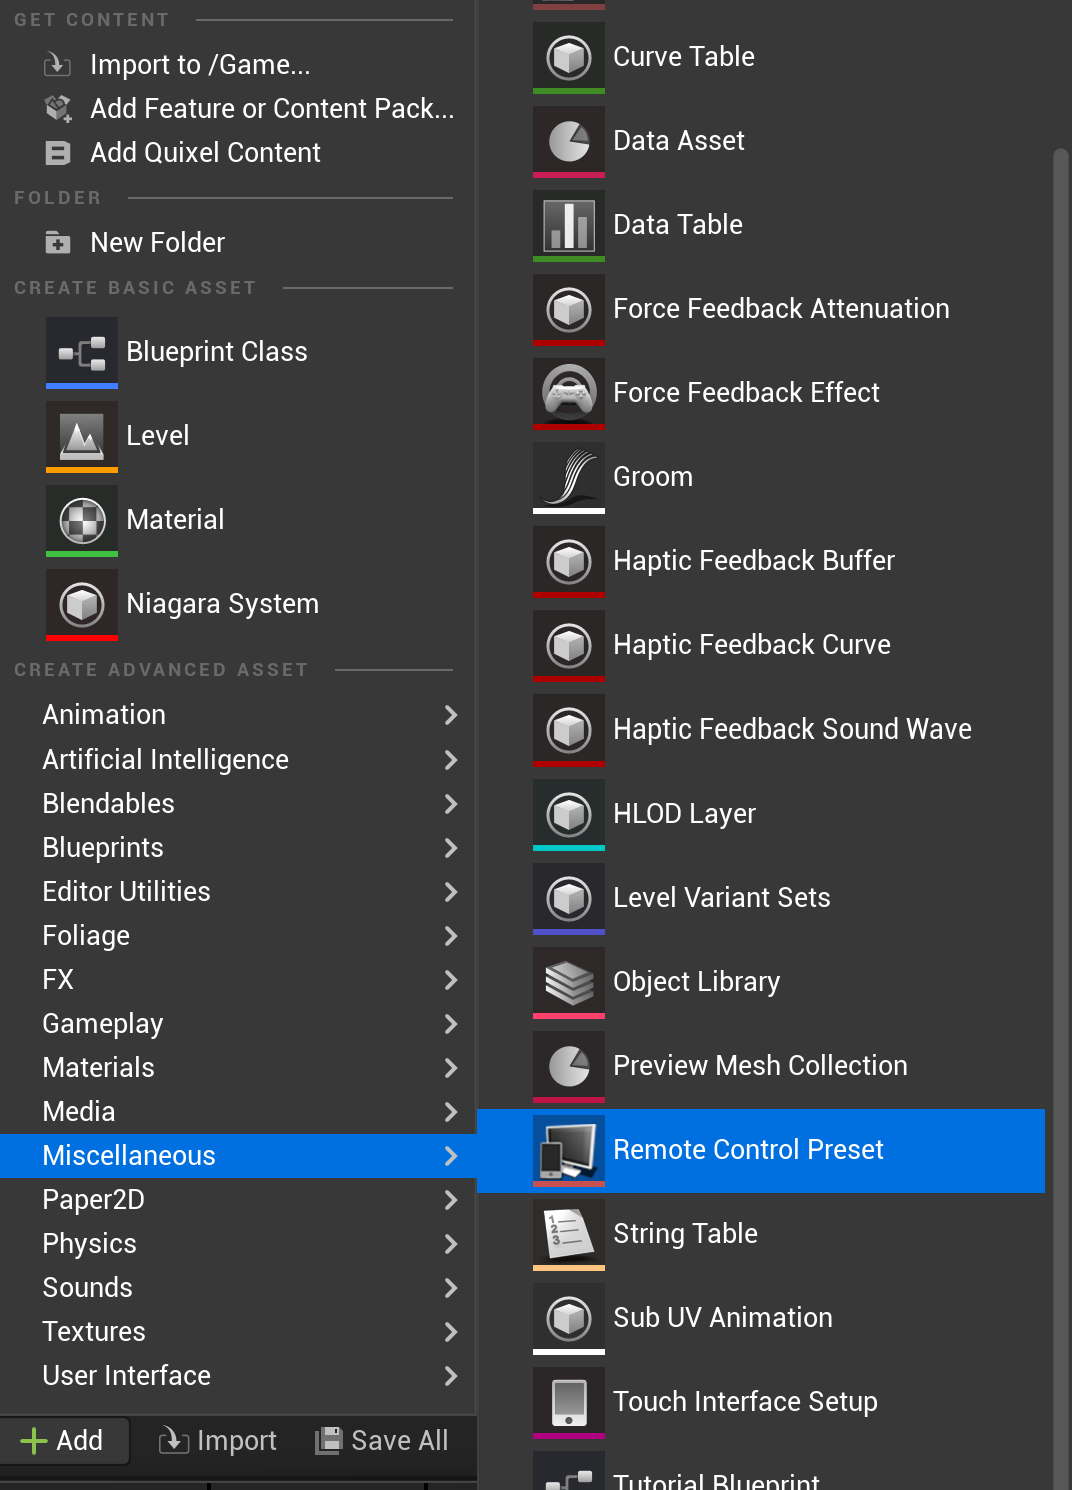Click the Material checkered sphere icon

(81, 520)
